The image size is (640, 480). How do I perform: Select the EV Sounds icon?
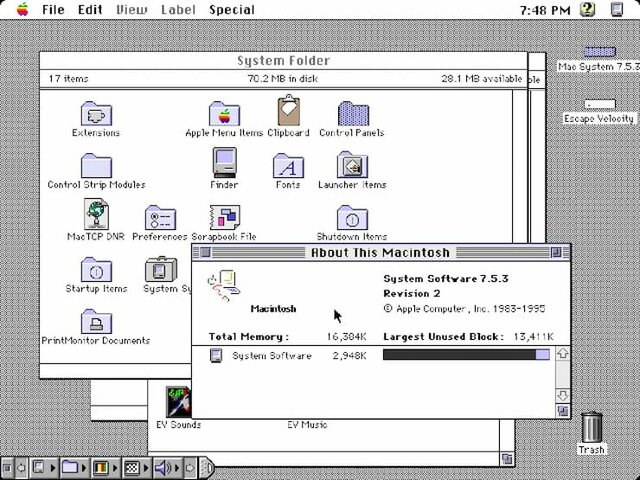coord(178,402)
